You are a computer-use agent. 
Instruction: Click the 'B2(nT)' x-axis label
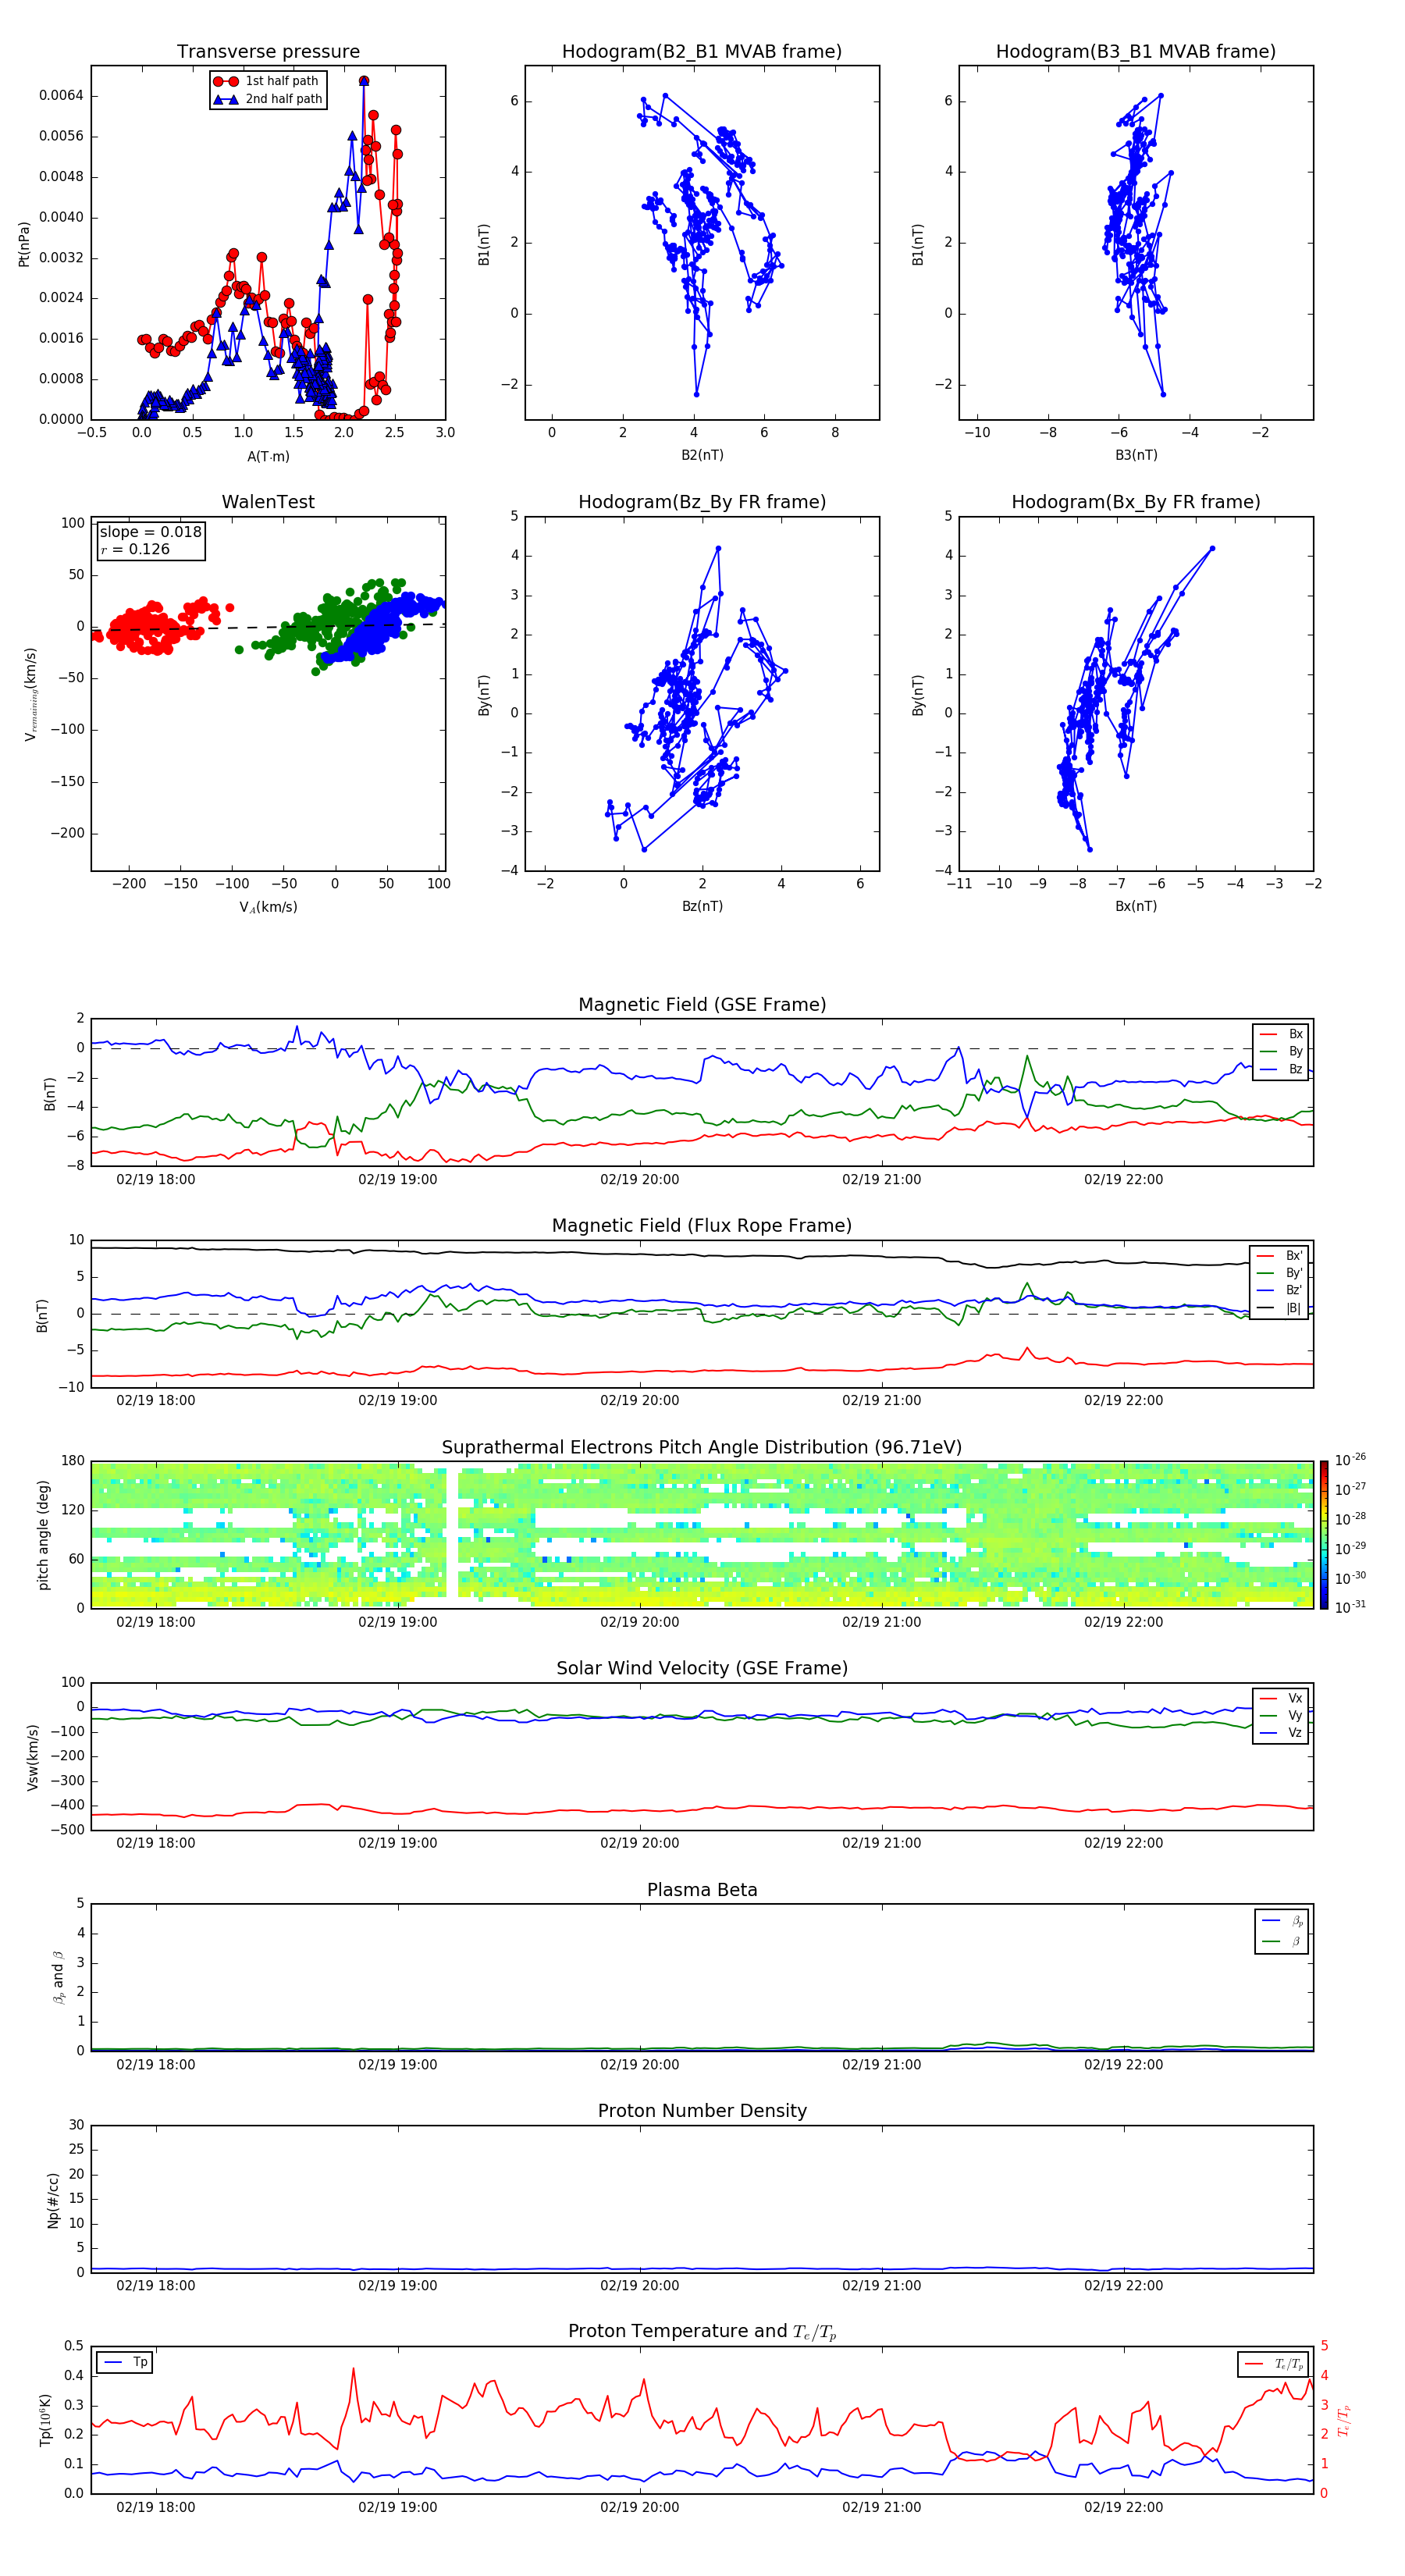702,455
